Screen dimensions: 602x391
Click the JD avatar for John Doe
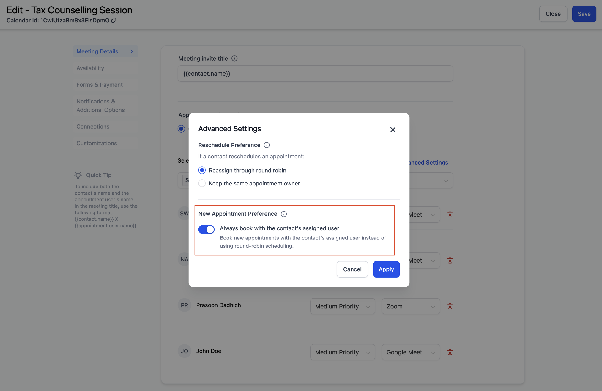pos(184,351)
